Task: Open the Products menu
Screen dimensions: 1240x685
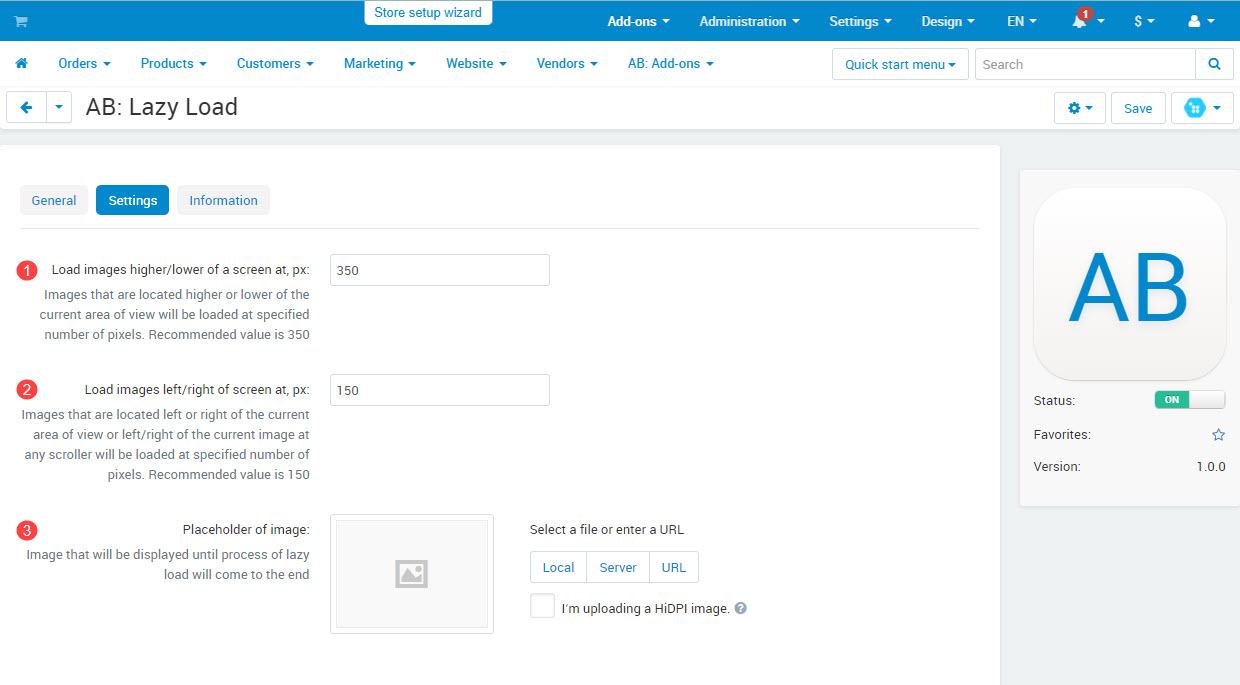Action: tap(173, 63)
